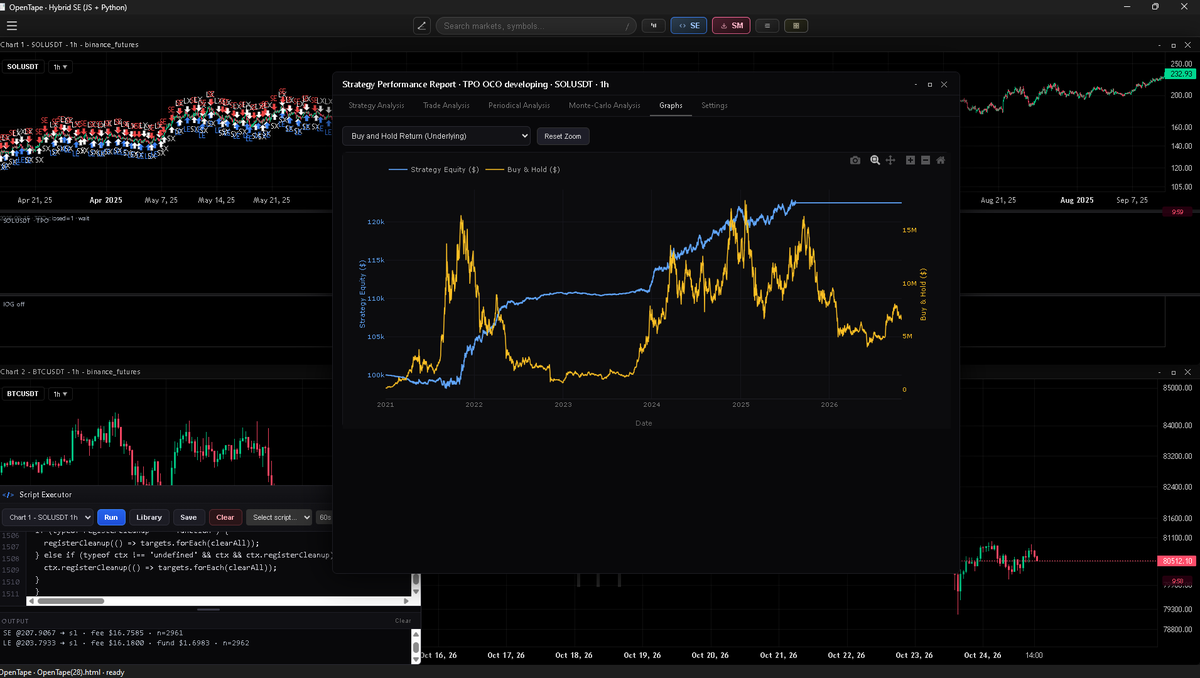
Task: Click the candlestick chart-type icon button
Action: point(653,25)
